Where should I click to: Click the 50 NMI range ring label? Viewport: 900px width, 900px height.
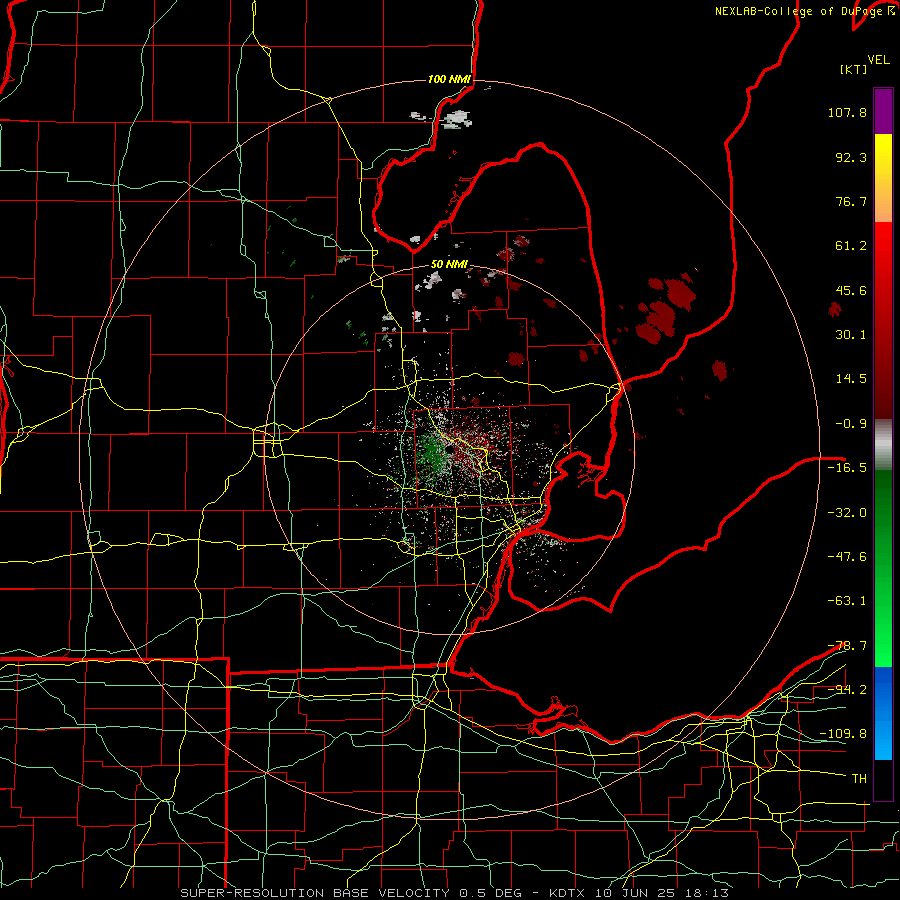click(x=449, y=265)
